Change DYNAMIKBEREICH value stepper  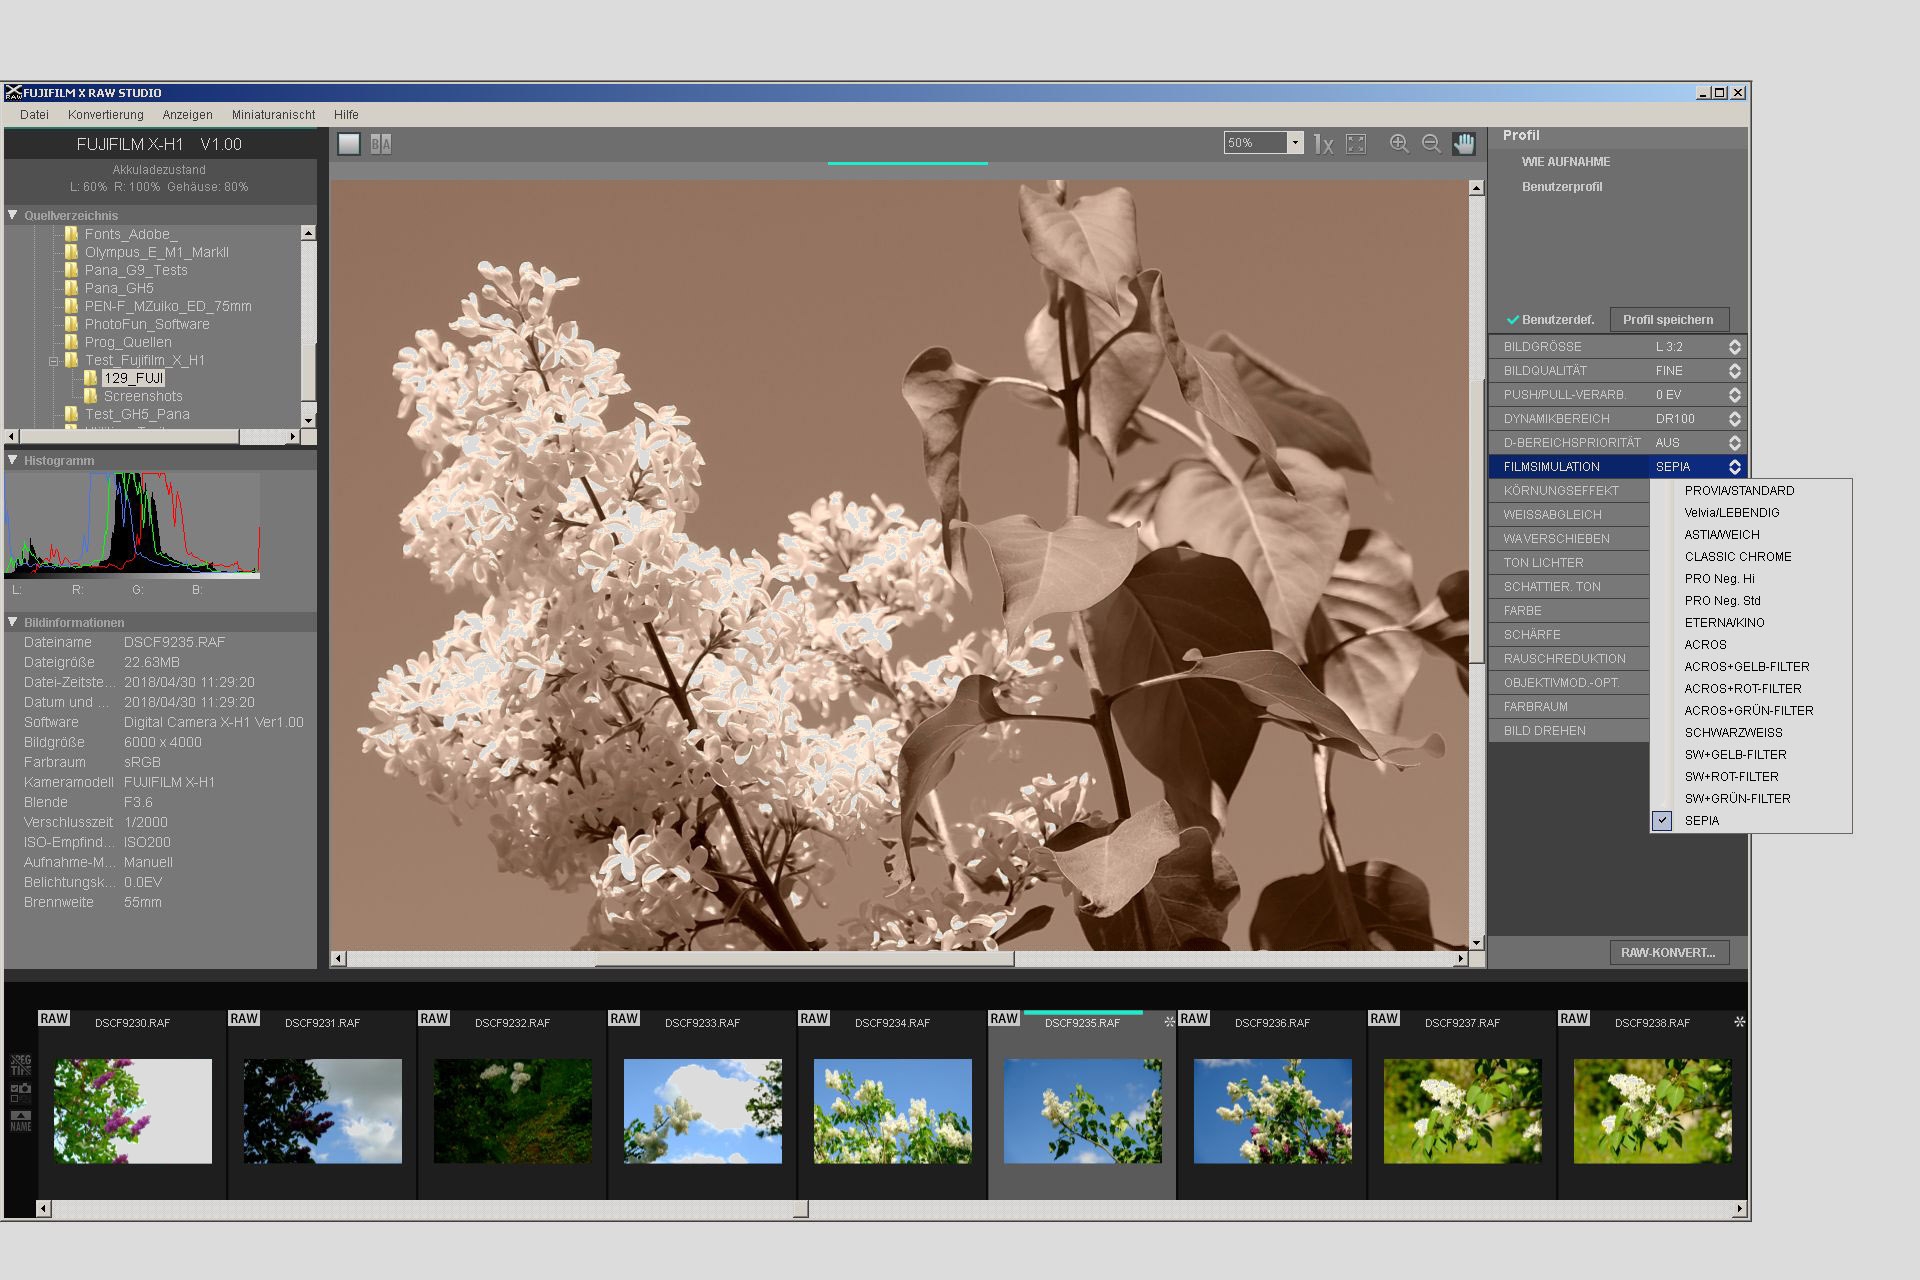point(1735,419)
